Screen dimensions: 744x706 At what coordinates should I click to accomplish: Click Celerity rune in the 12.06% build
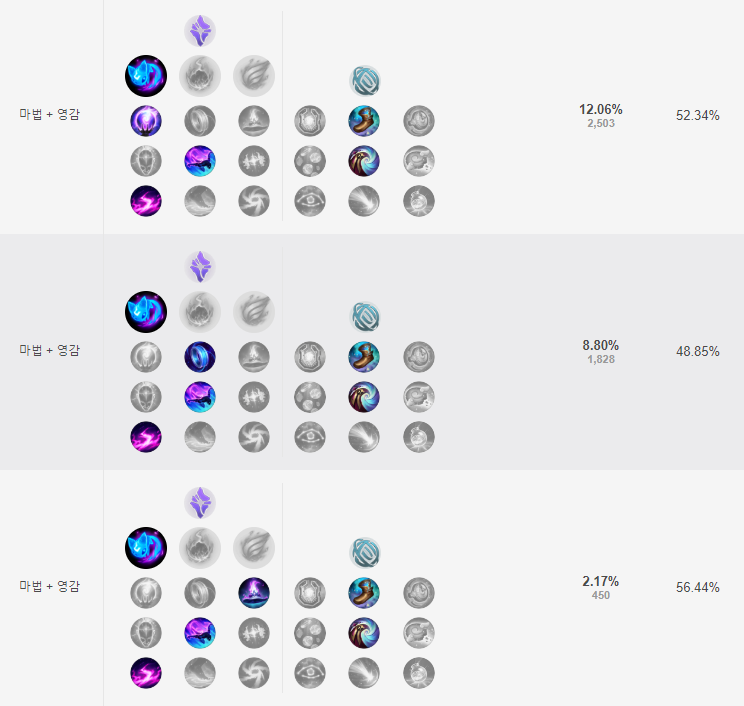pos(200,161)
